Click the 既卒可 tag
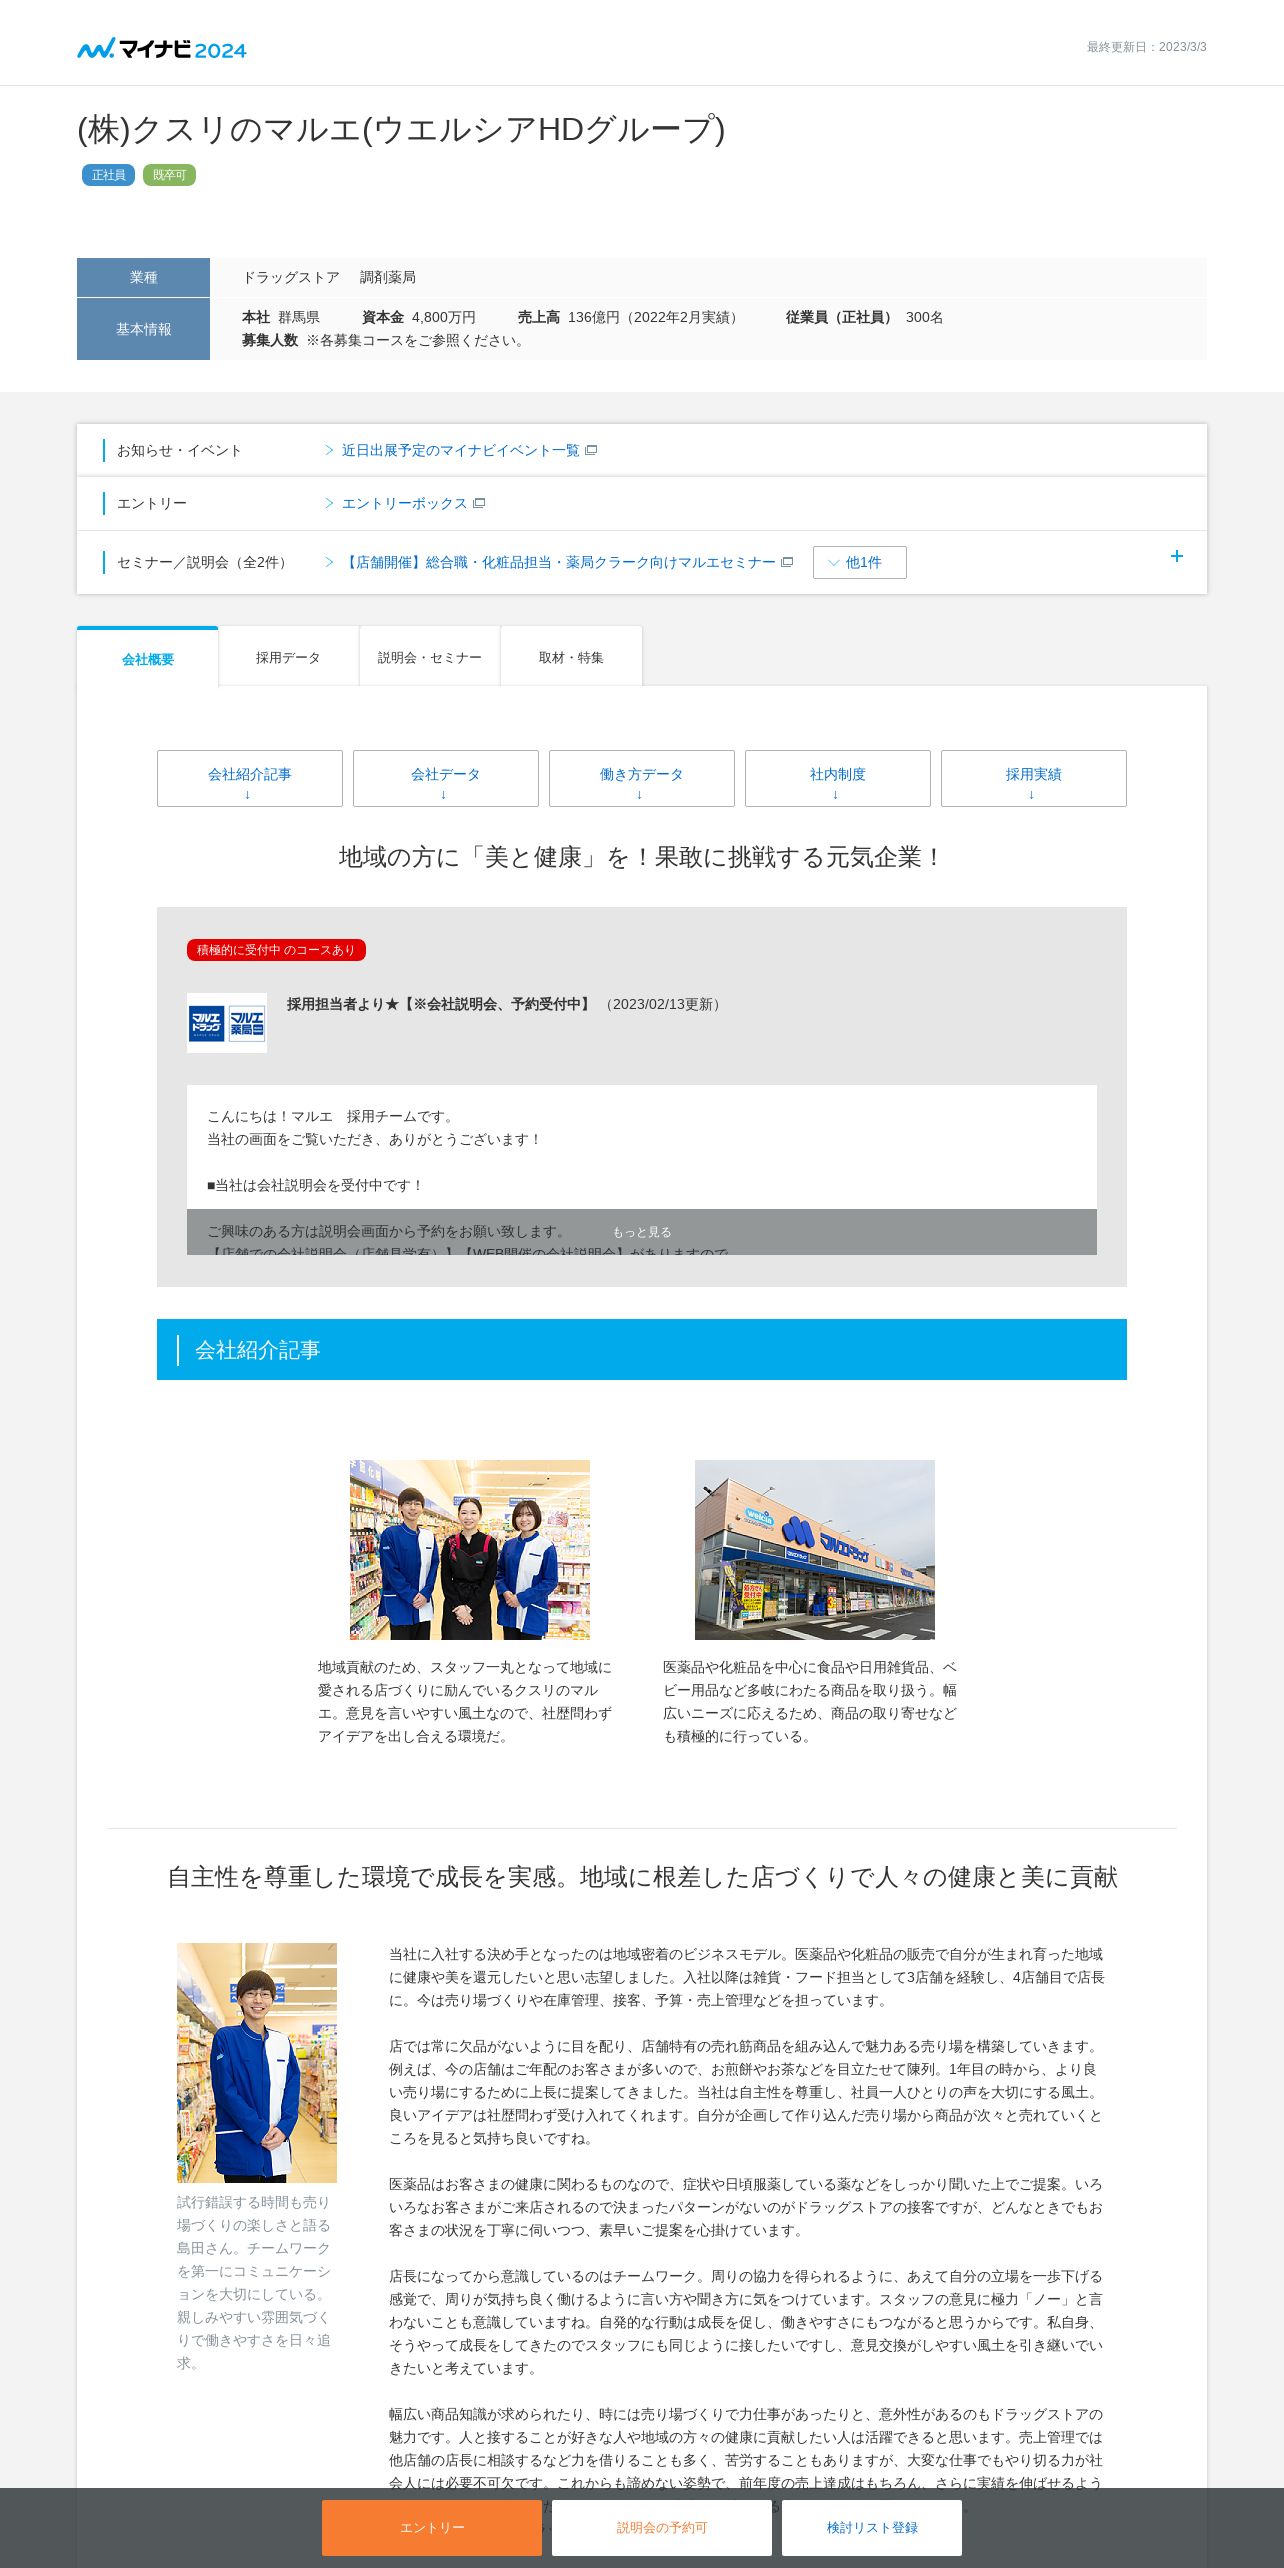1284x2568 pixels. pyautogui.click(x=169, y=175)
